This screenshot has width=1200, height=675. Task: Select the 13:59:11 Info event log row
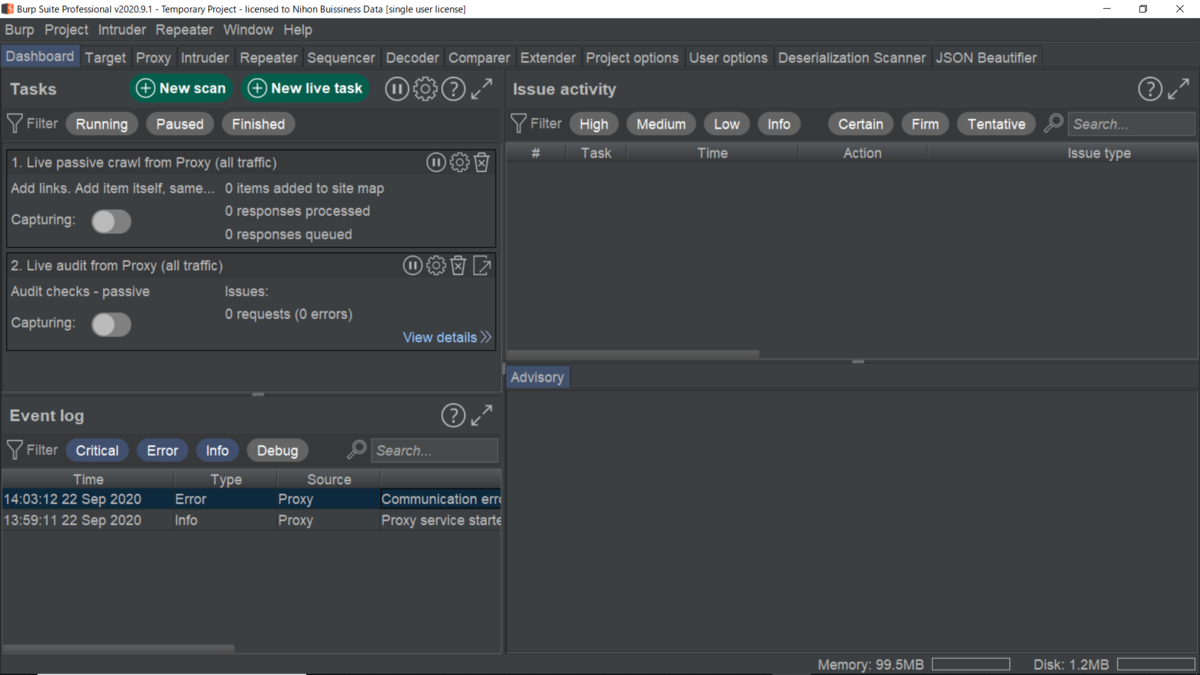pos(251,520)
